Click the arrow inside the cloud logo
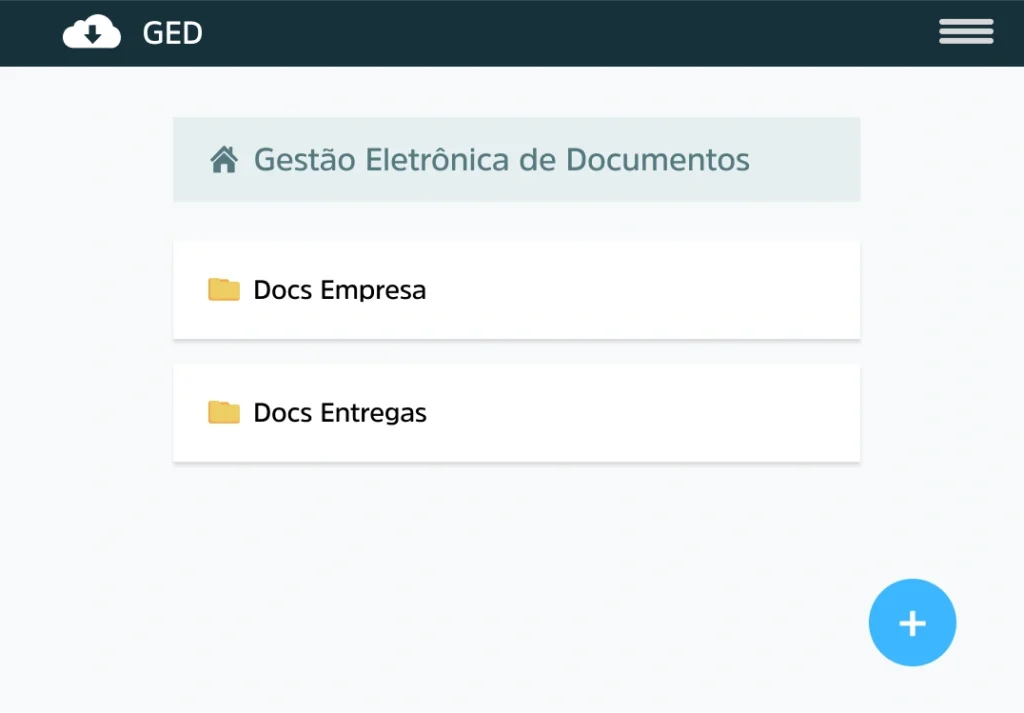The width and height of the screenshot is (1024, 713). [x=92, y=36]
